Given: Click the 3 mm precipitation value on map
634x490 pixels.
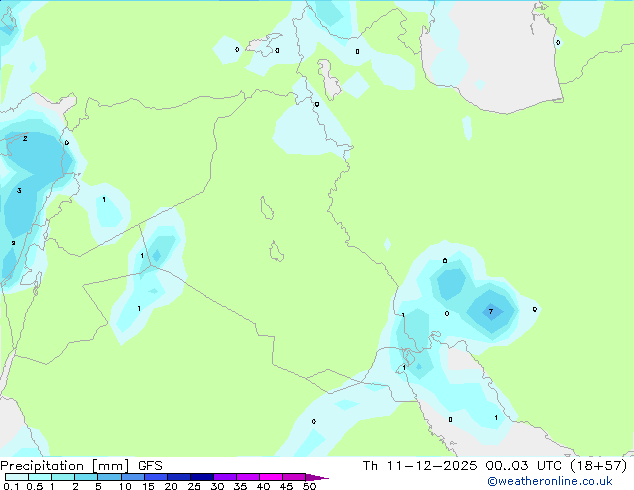Looking at the screenshot, I should coord(19,190).
